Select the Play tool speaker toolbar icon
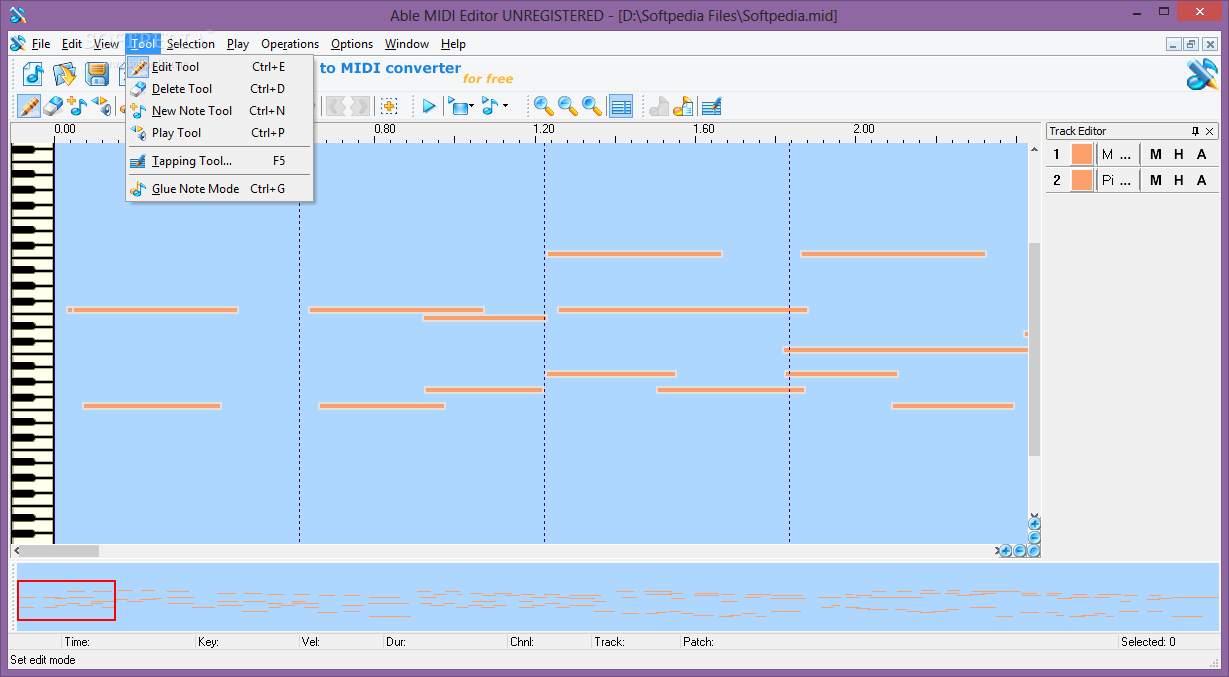1229x677 pixels. point(101,106)
